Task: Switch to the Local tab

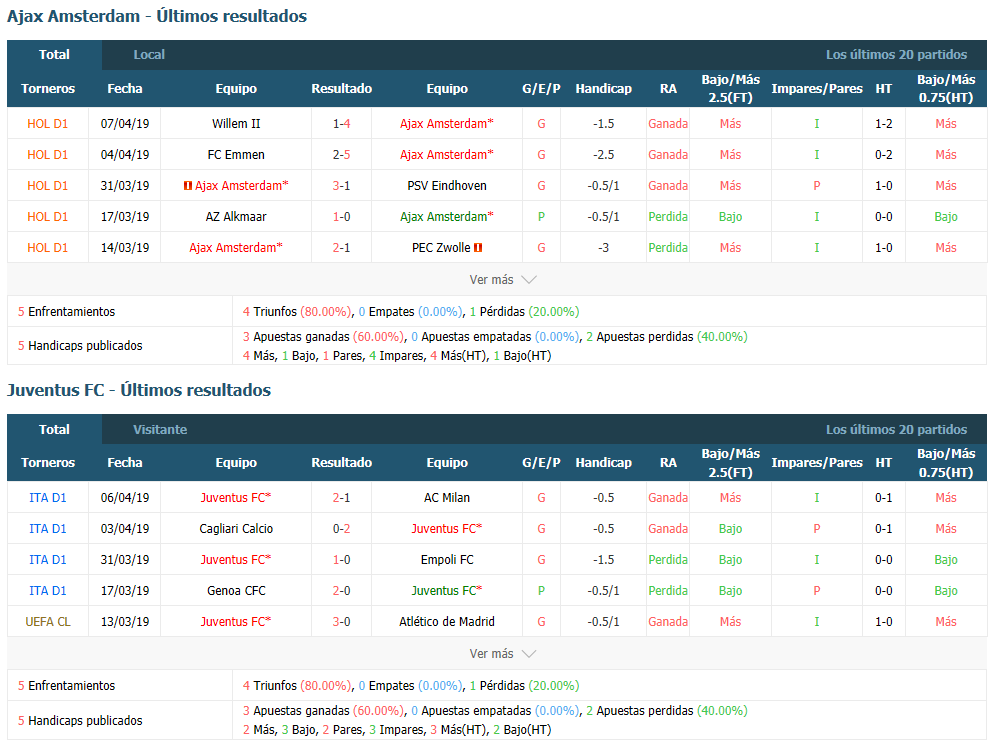Action: pyautogui.click(x=149, y=54)
